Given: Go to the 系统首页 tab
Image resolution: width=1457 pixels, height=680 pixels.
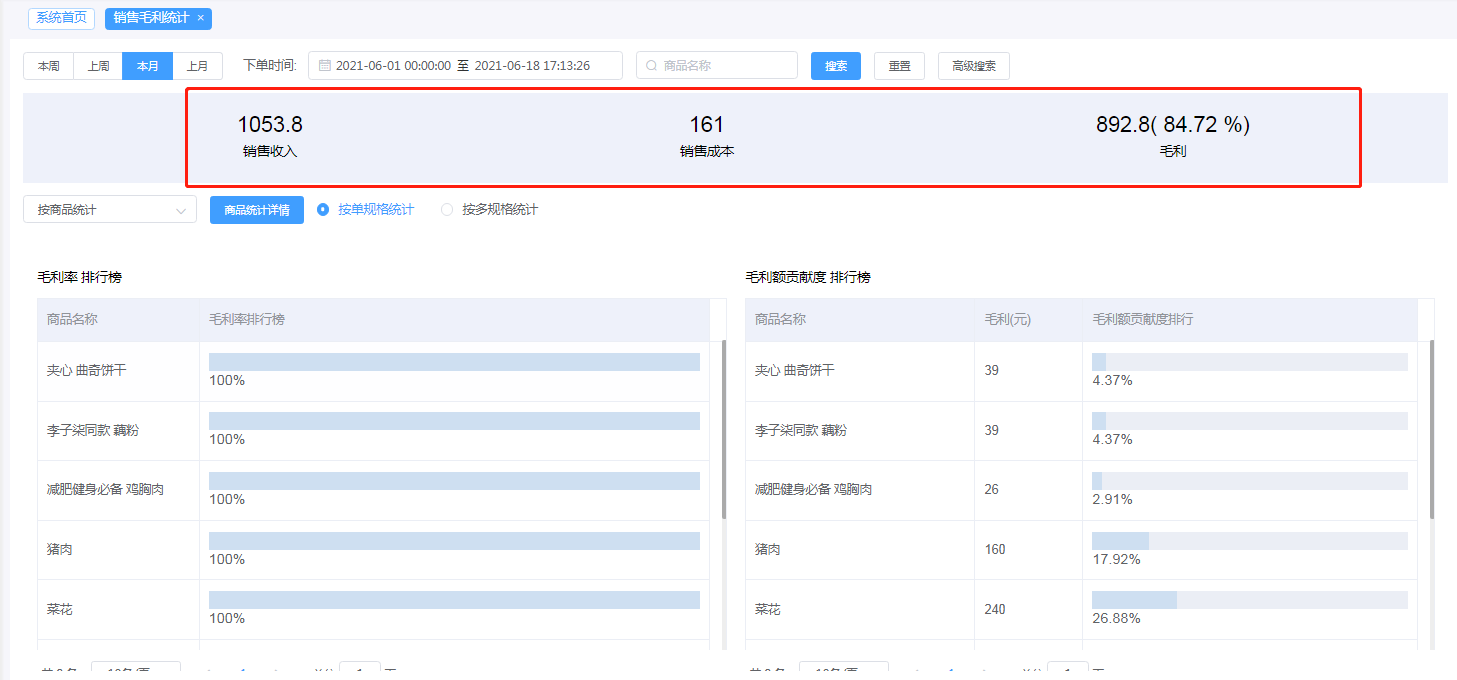Looking at the screenshot, I should 61,18.
